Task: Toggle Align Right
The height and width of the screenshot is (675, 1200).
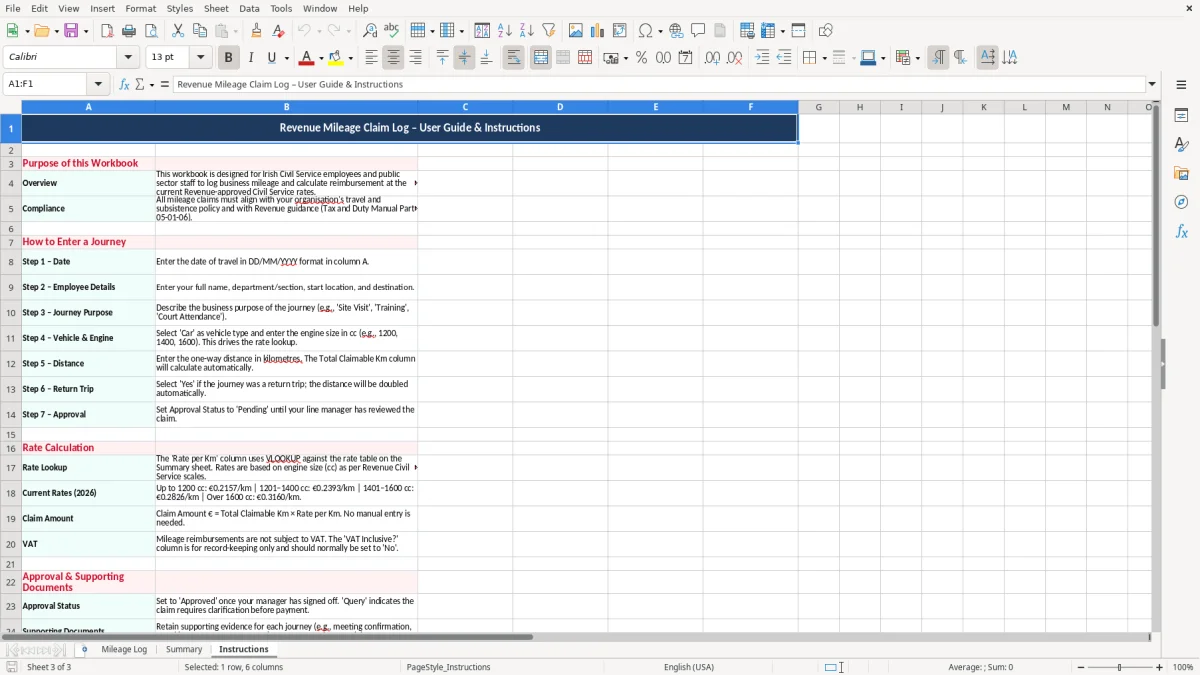Action: point(415,58)
